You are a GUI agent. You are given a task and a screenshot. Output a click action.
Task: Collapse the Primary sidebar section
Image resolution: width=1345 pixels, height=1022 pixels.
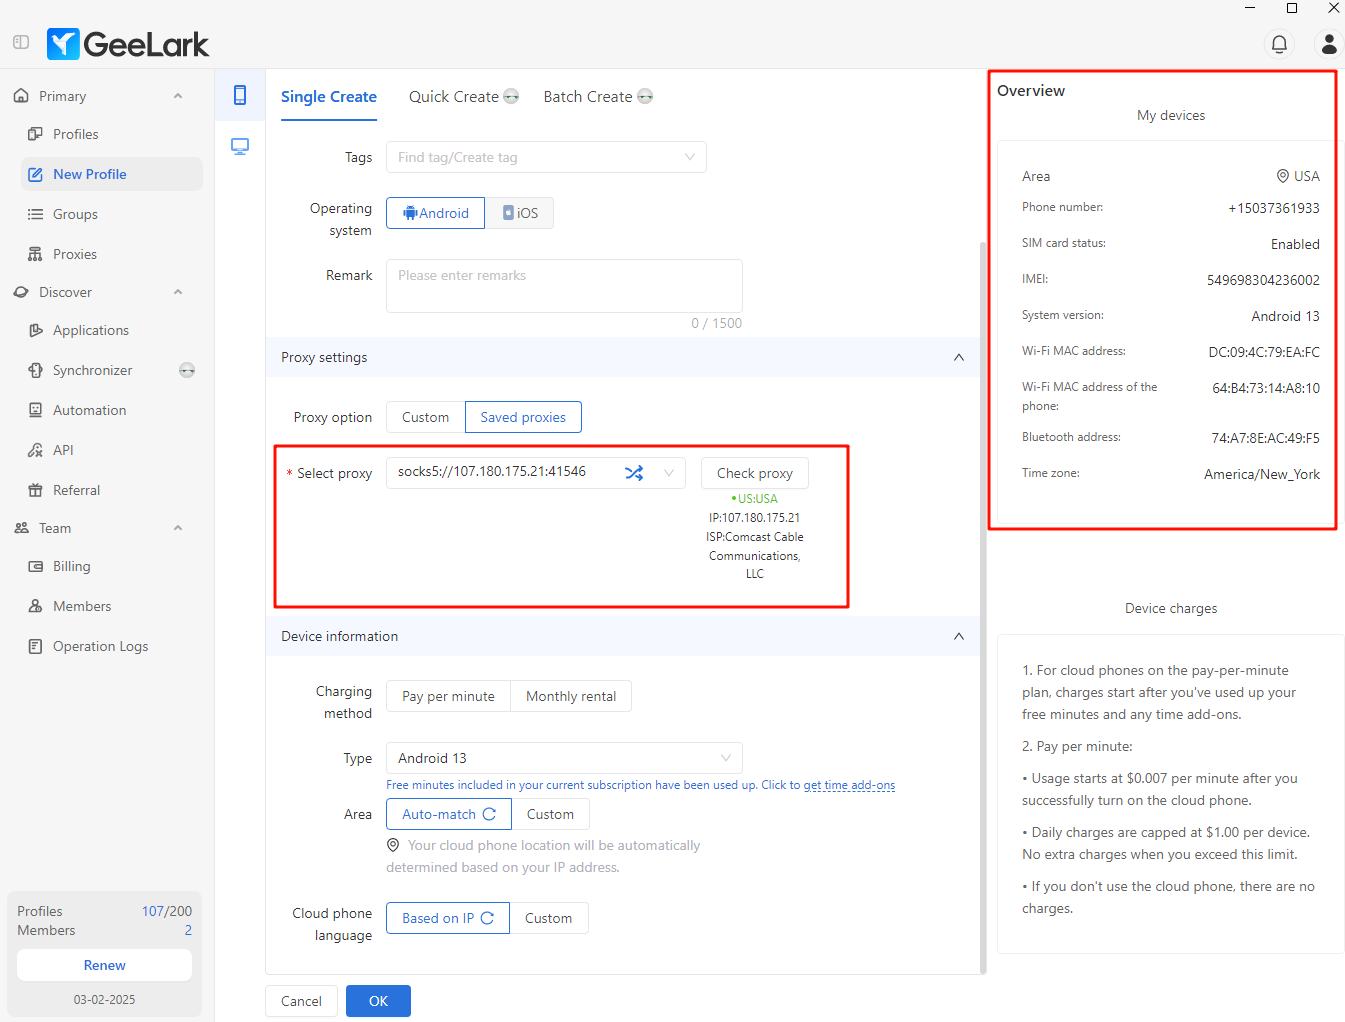coord(178,96)
